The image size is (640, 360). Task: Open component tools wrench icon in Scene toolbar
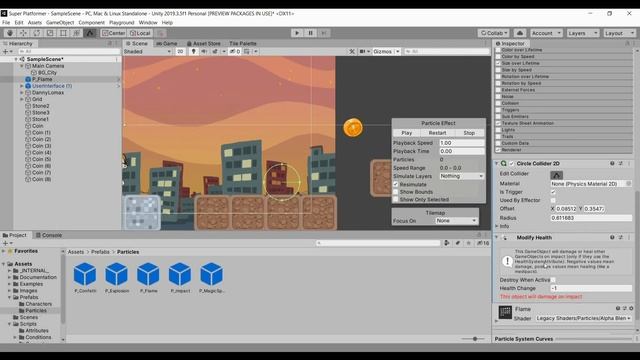pos(352,51)
